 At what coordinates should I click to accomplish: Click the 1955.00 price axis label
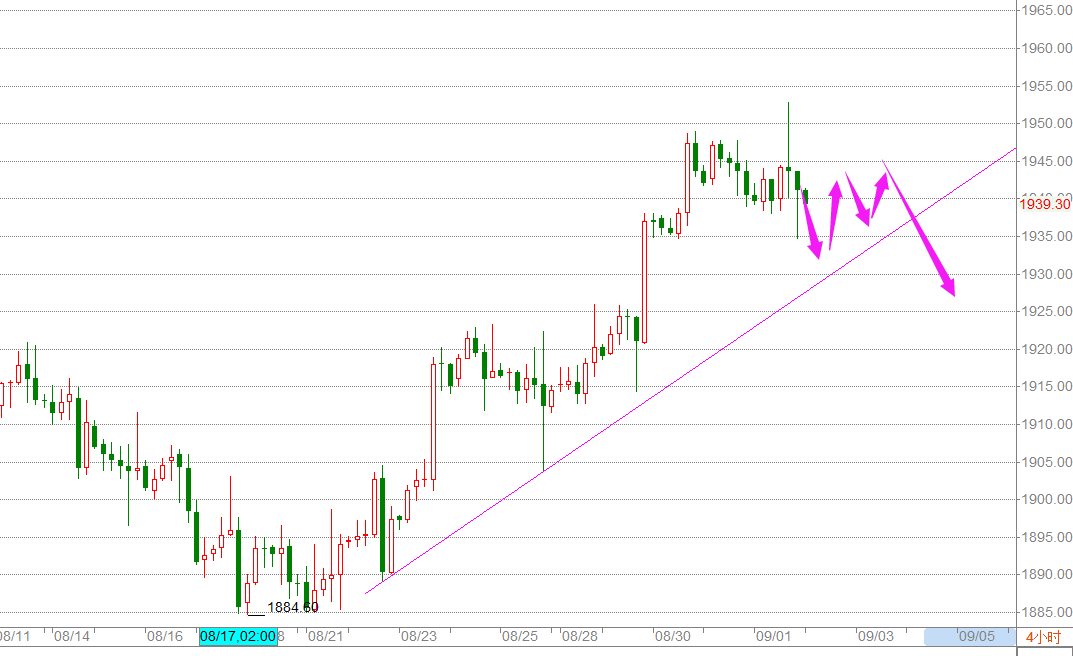click(1046, 86)
